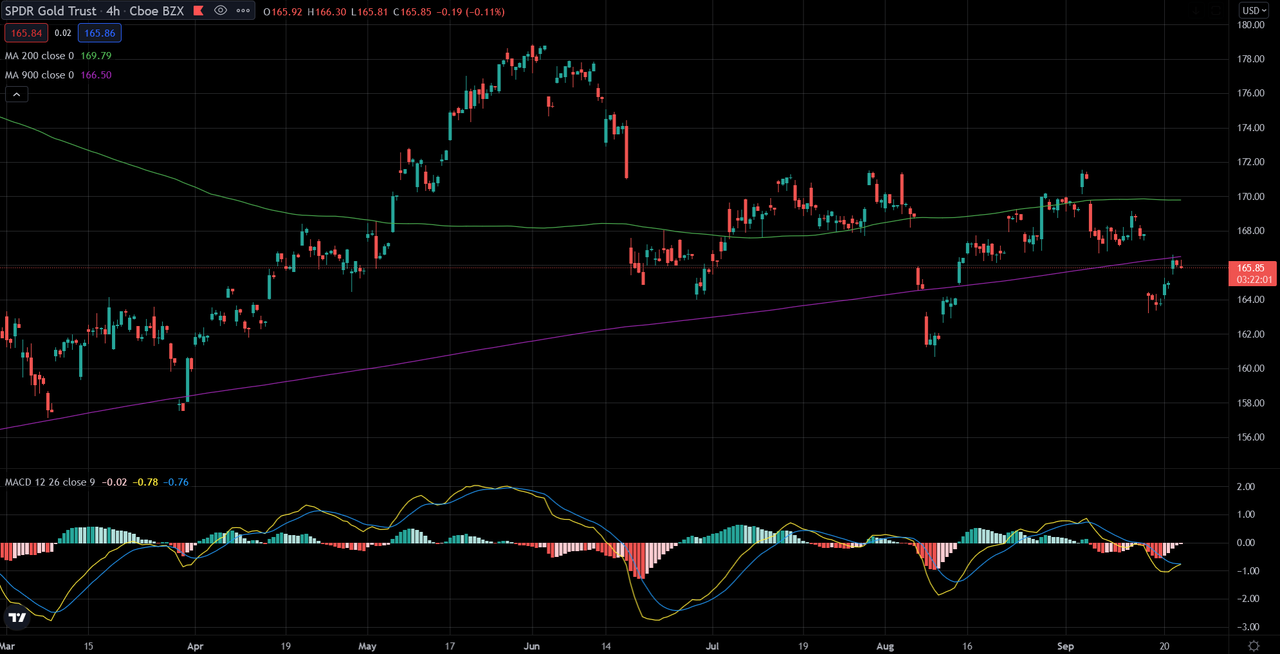This screenshot has width=1280, height=654.
Task: Click the 0.02 spread value
Action: [x=62, y=33]
